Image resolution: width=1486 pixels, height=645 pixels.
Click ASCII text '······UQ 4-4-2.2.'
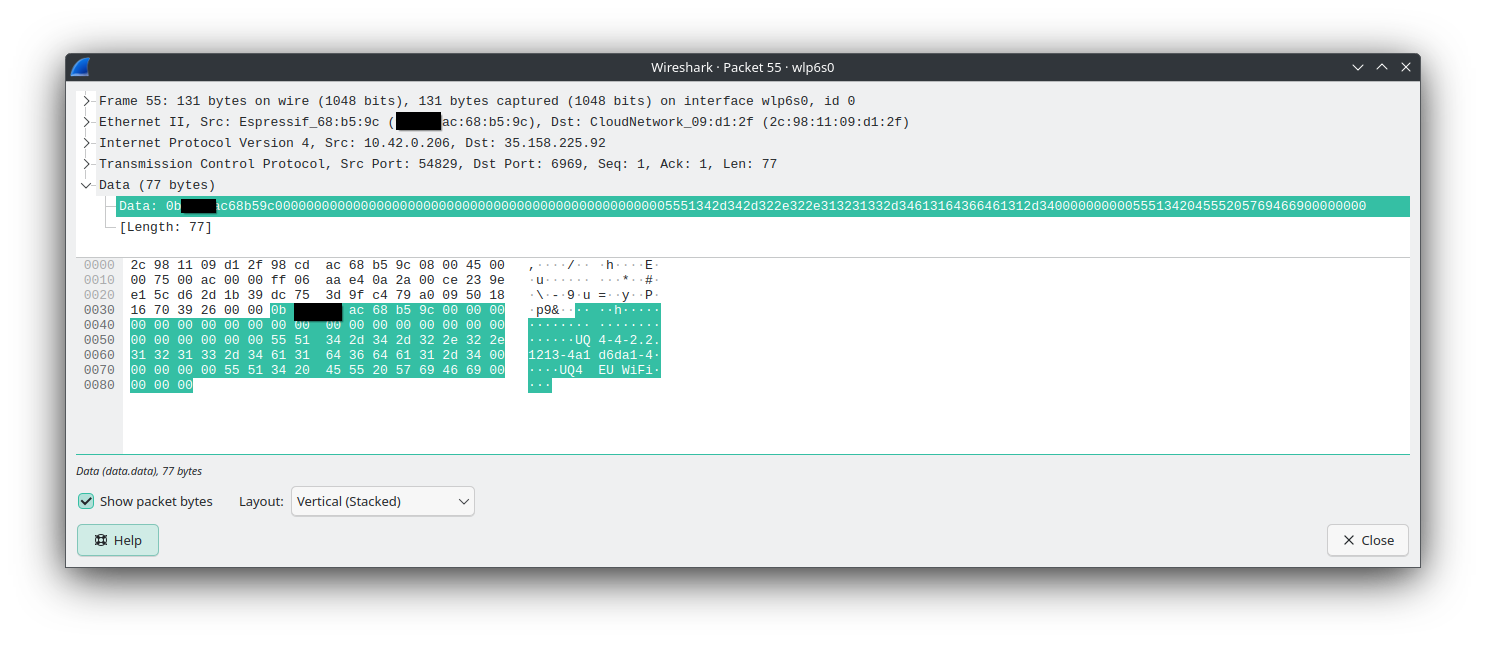tap(594, 340)
